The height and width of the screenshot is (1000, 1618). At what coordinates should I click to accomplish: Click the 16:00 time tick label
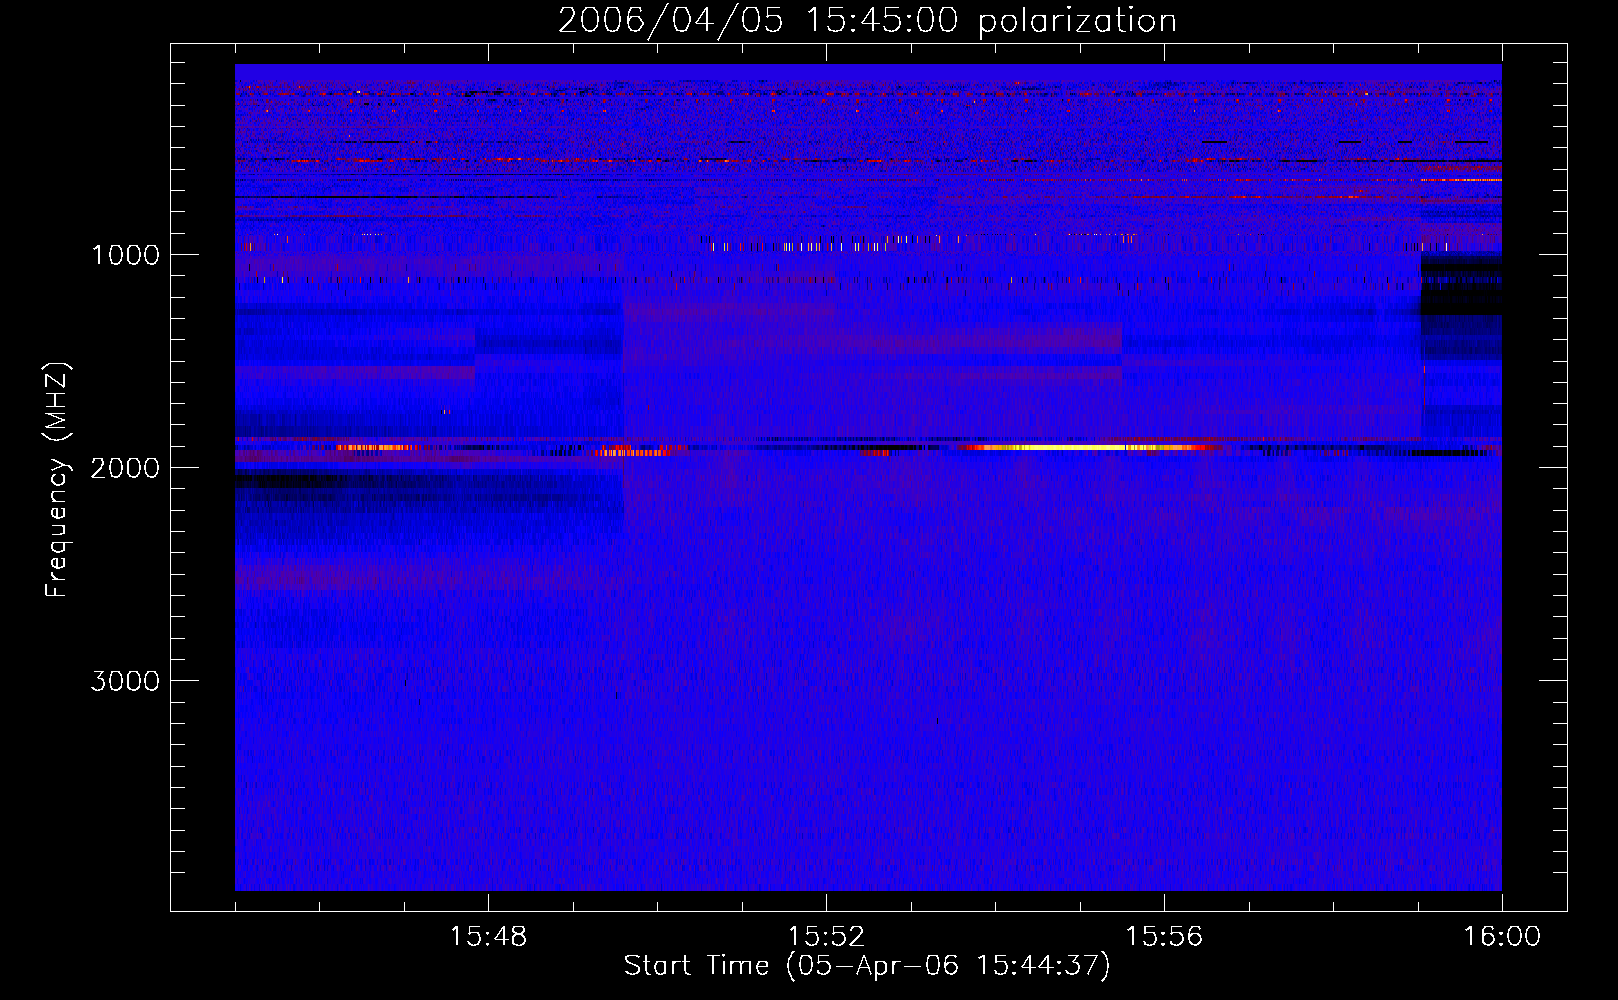[x=1502, y=937]
